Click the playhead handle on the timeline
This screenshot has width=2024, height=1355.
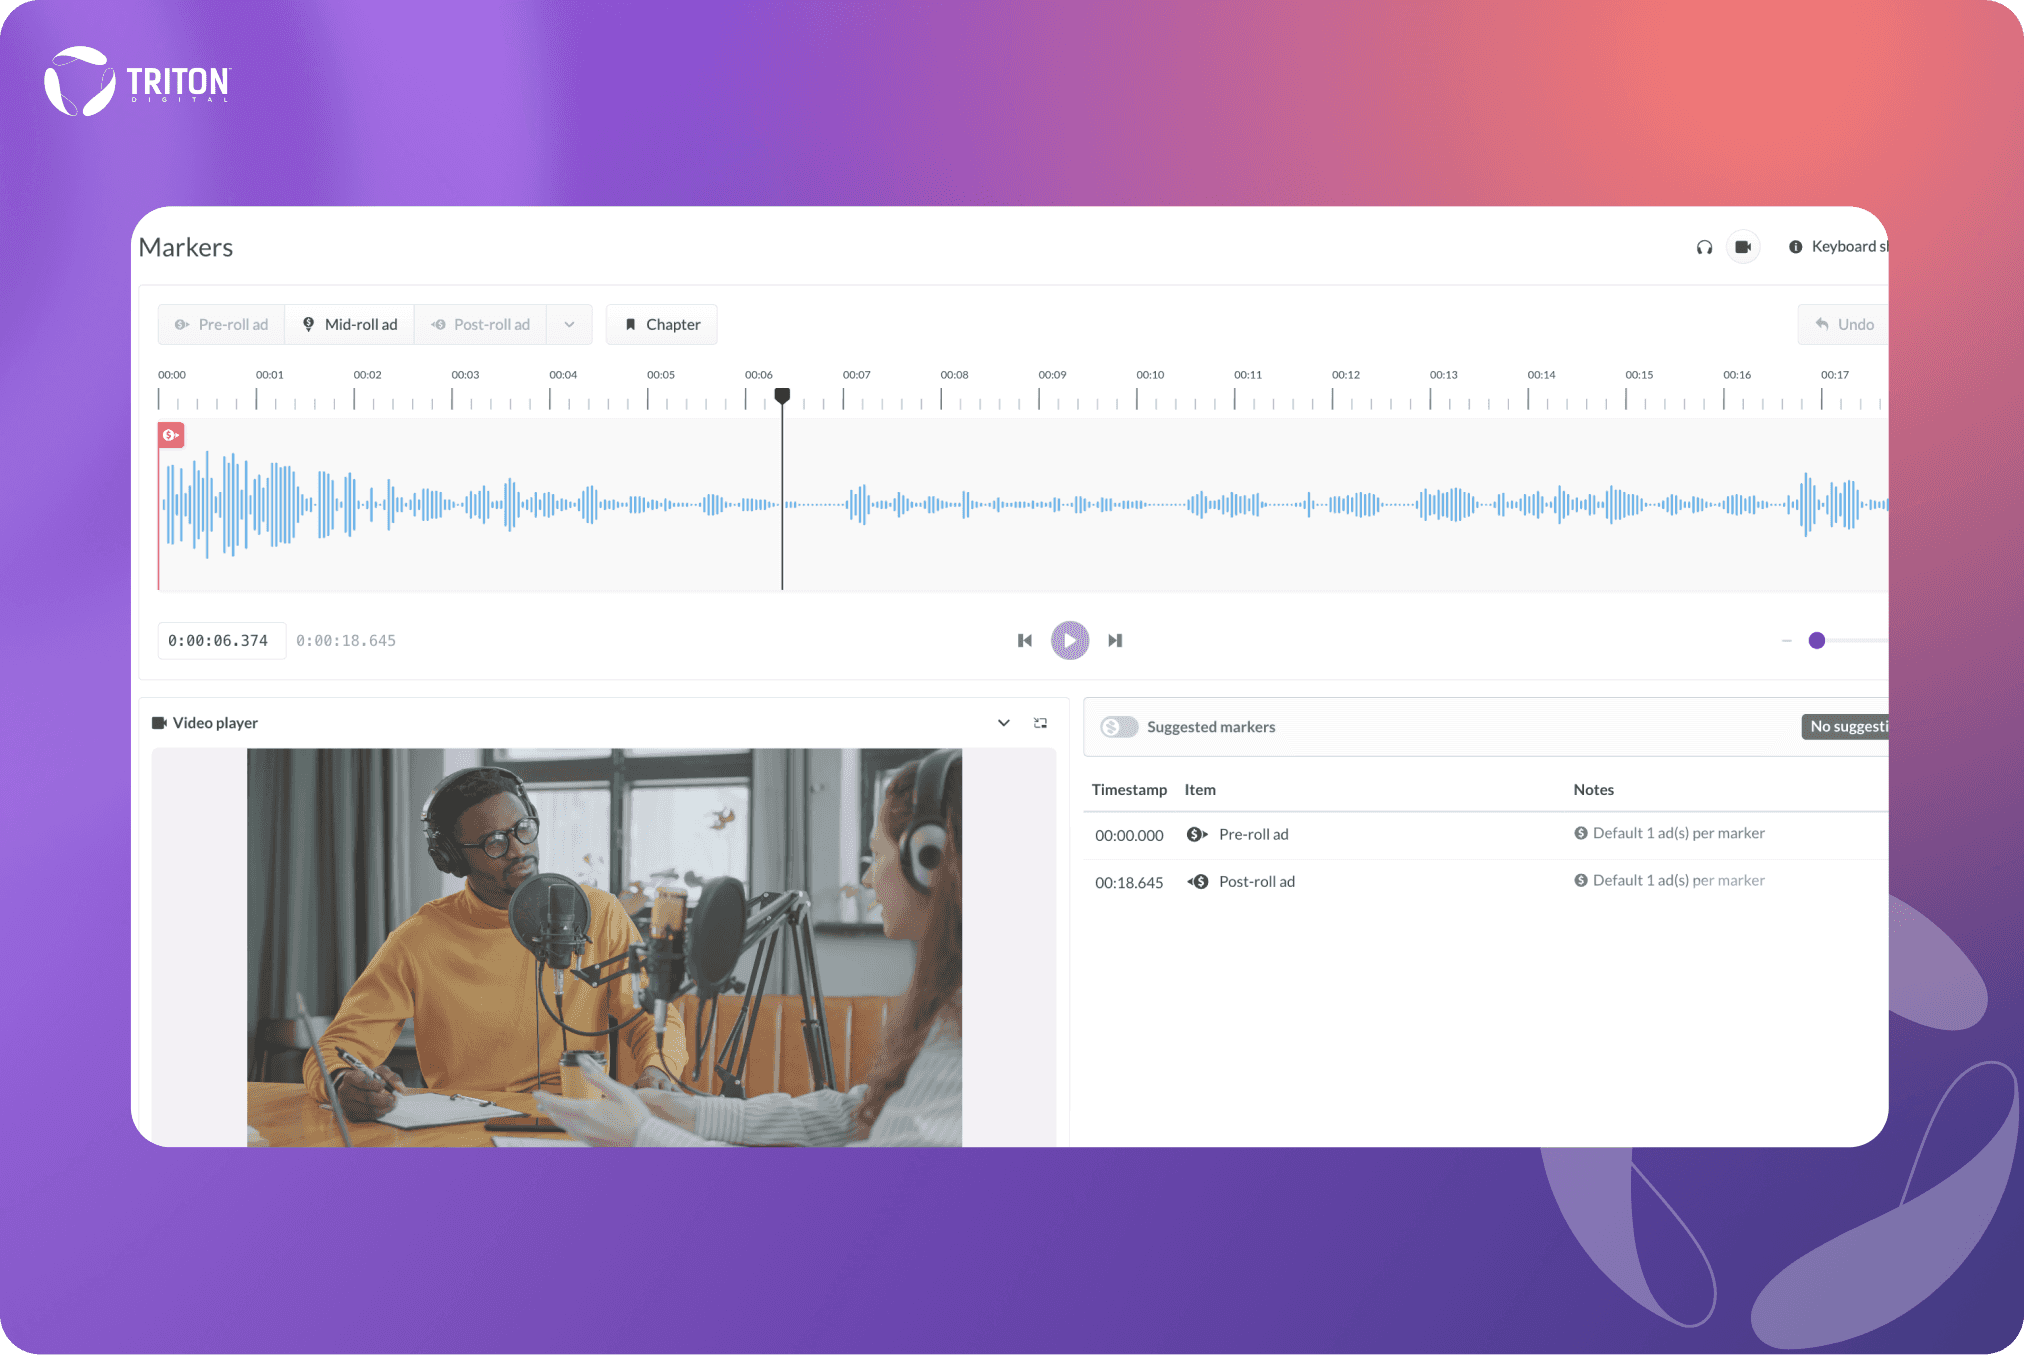click(x=782, y=396)
